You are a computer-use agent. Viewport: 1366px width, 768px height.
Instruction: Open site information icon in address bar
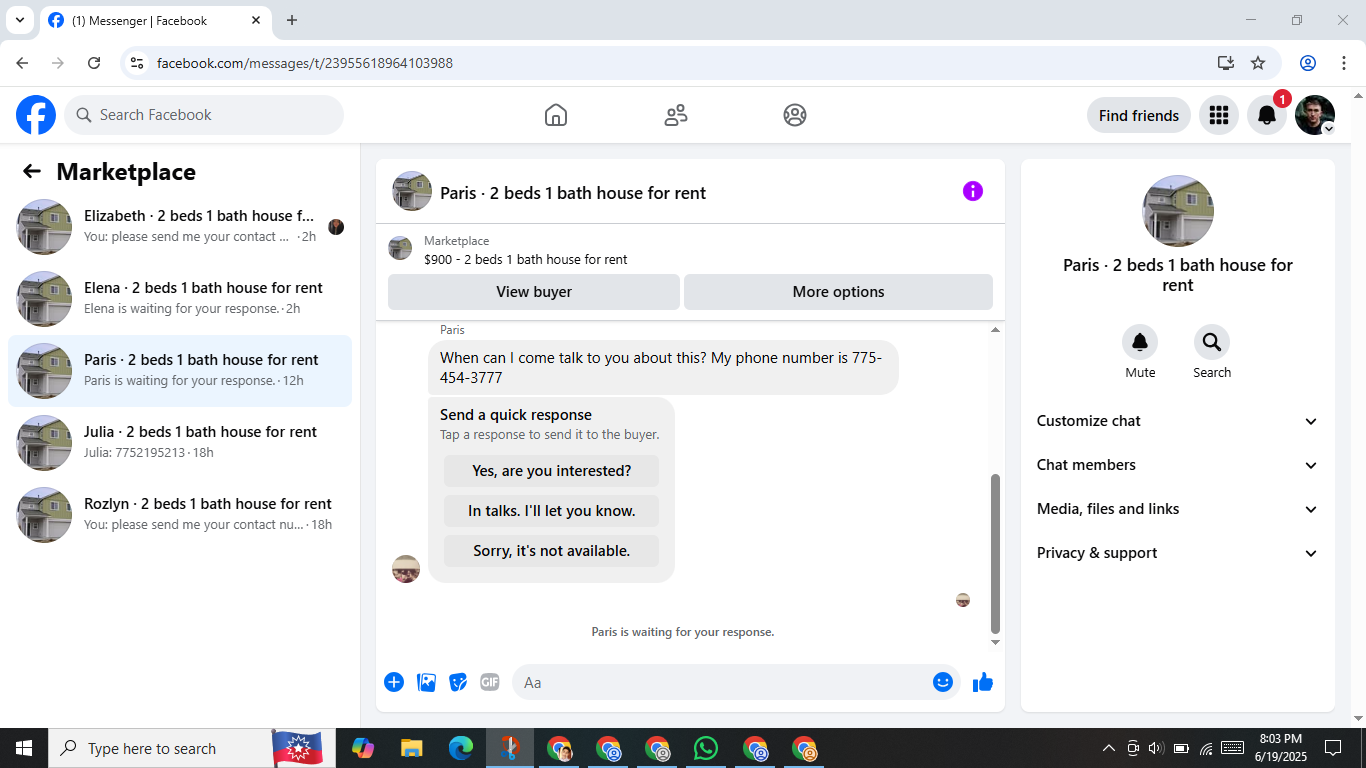pos(138,63)
